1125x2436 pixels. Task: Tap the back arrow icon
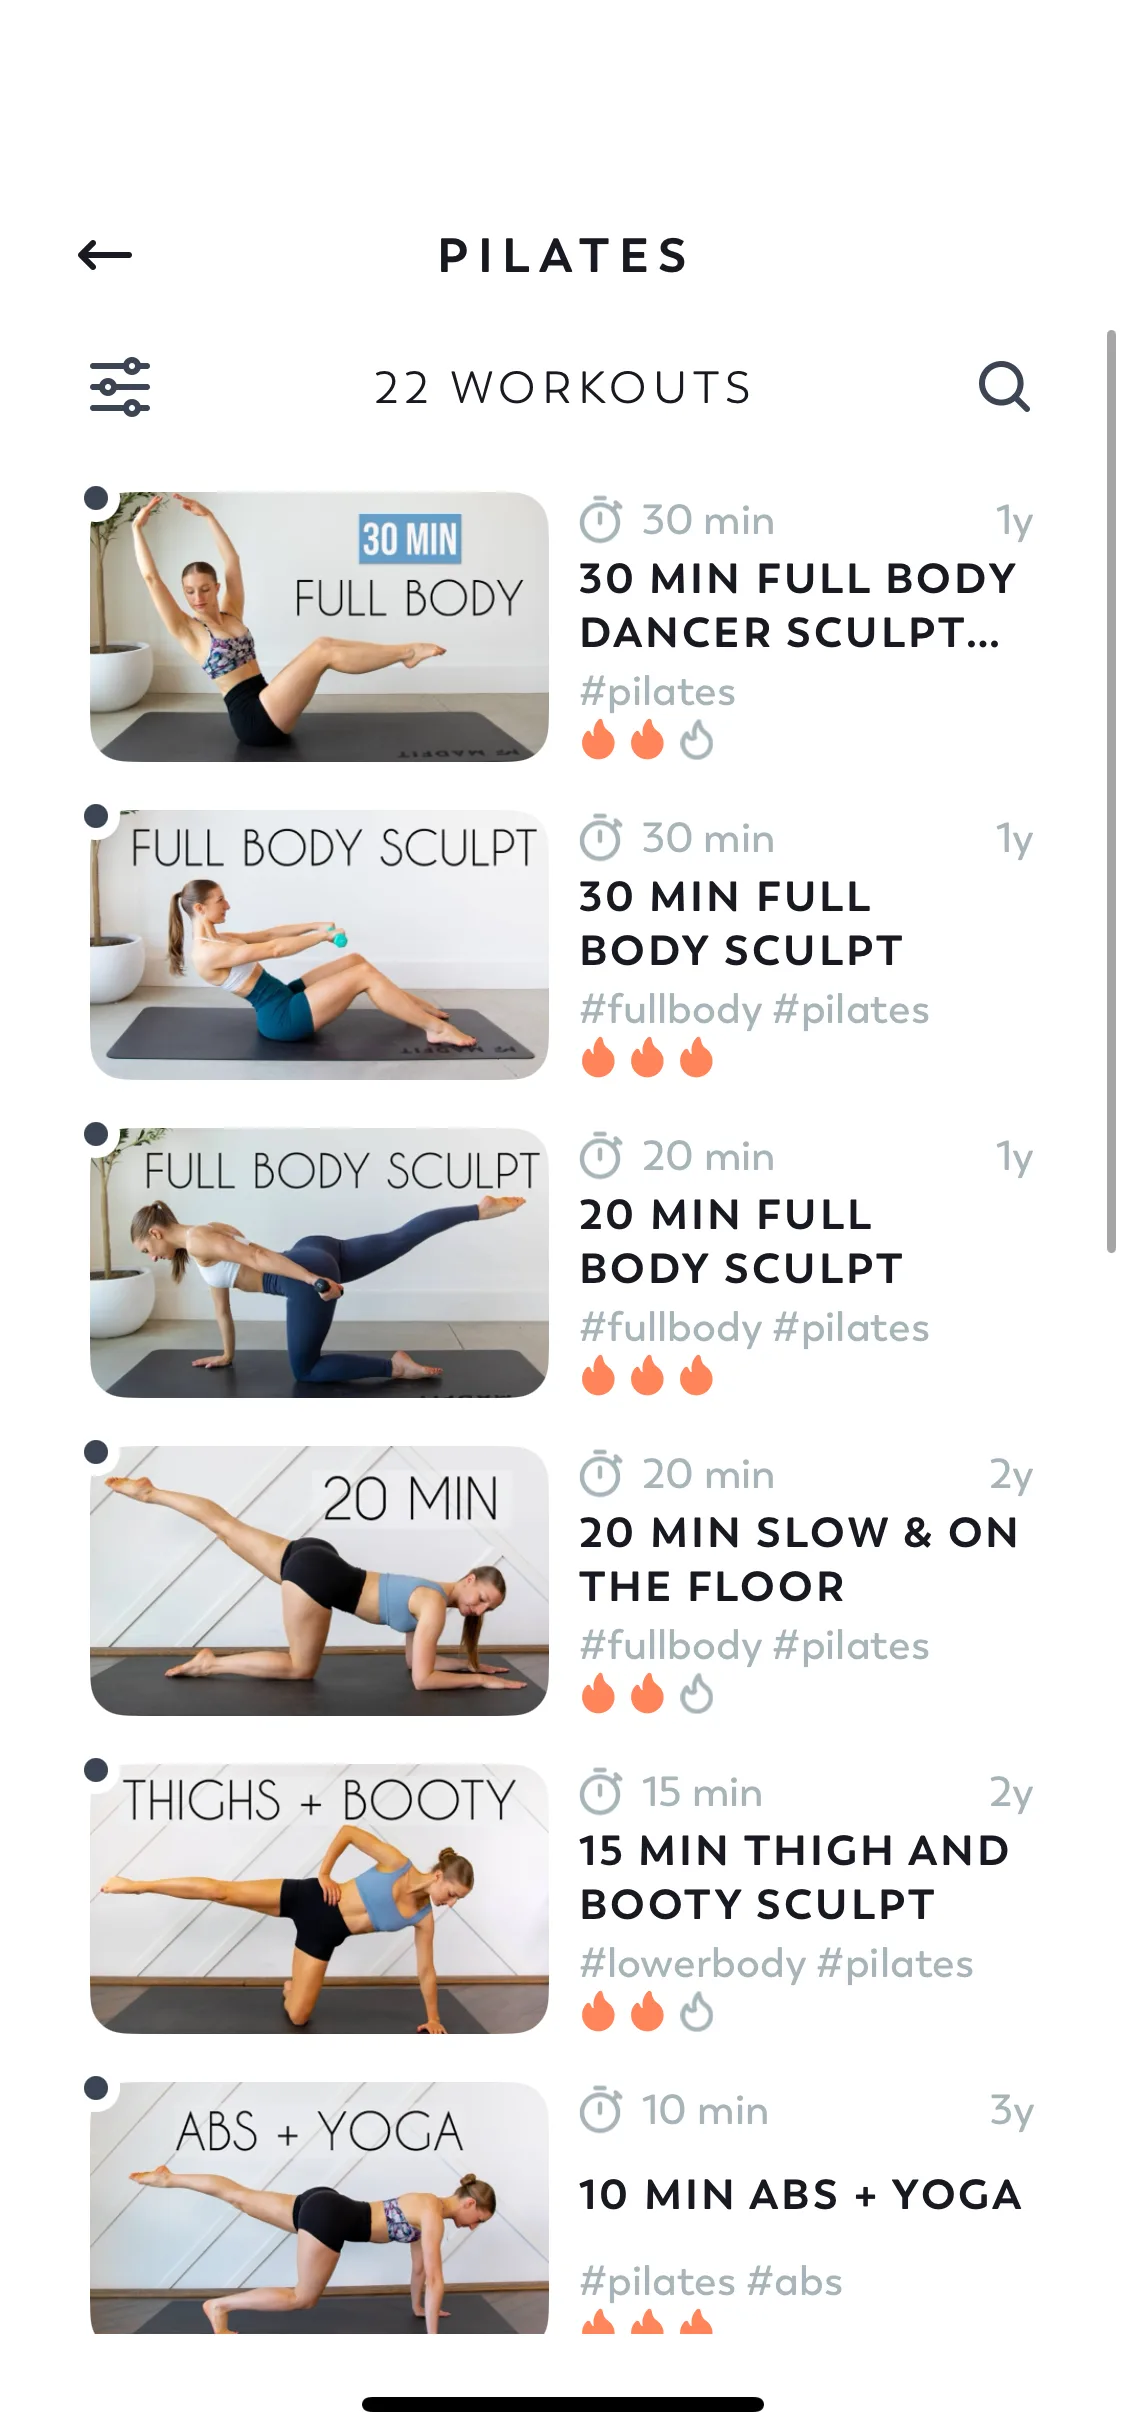(x=105, y=255)
